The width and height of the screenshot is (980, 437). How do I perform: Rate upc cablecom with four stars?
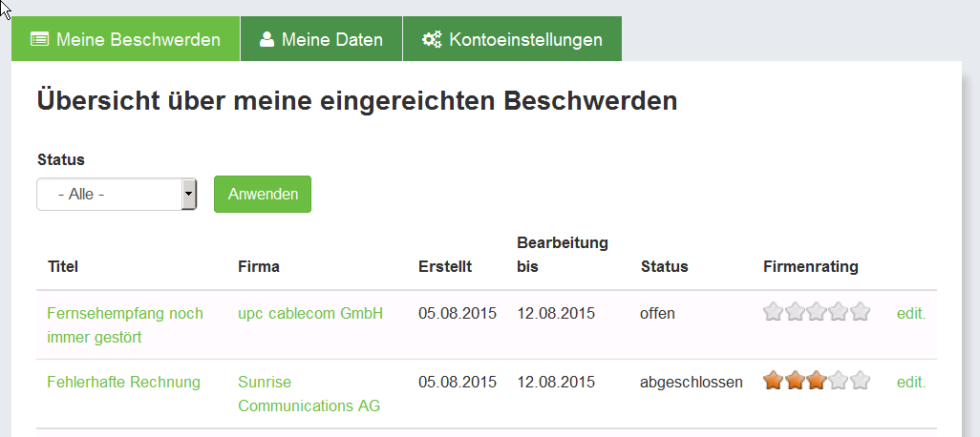pyautogui.click(x=839, y=311)
